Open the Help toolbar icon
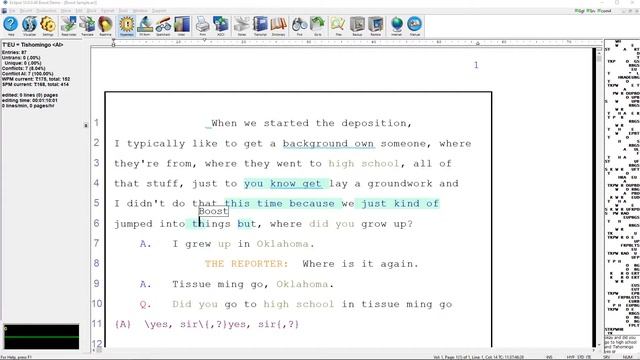 click(x=11, y=26)
